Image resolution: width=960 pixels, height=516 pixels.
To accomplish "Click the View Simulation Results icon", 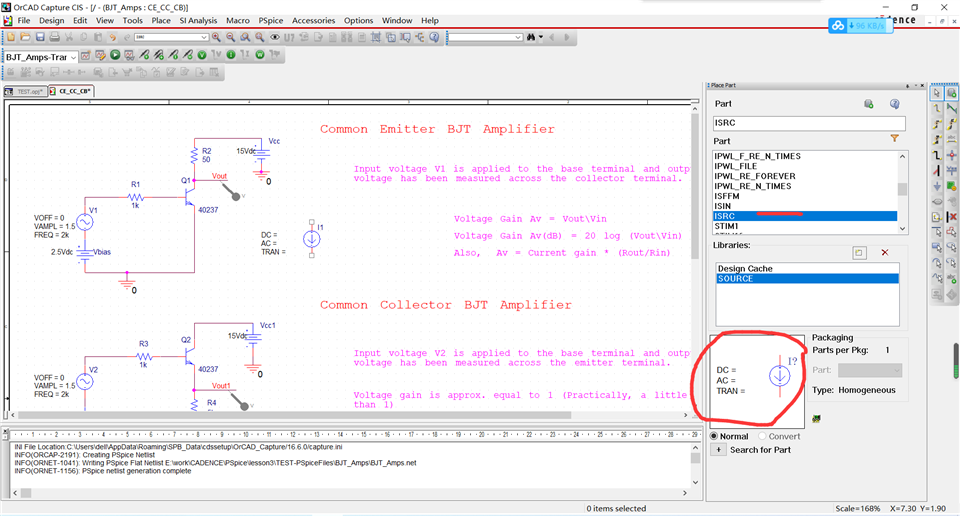I will (x=129, y=56).
